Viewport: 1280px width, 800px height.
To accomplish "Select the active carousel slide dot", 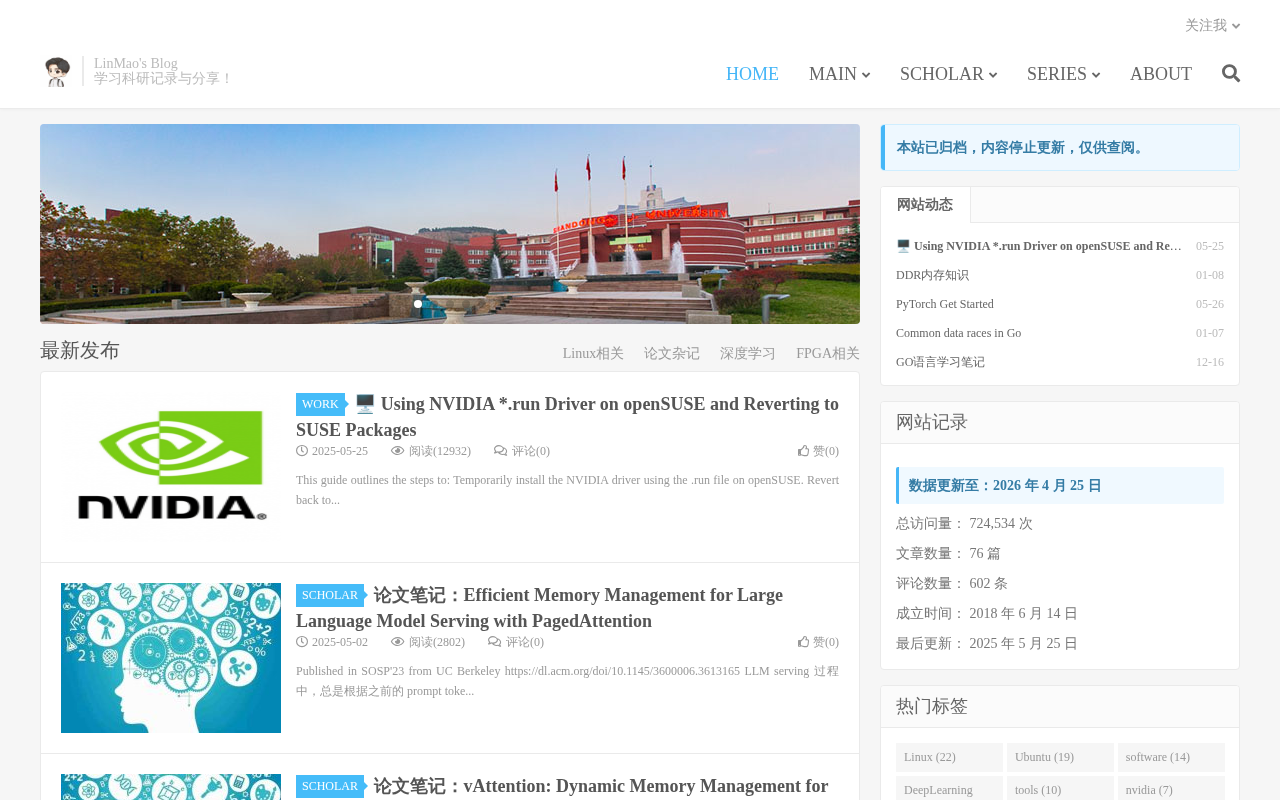I will (418, 304).
